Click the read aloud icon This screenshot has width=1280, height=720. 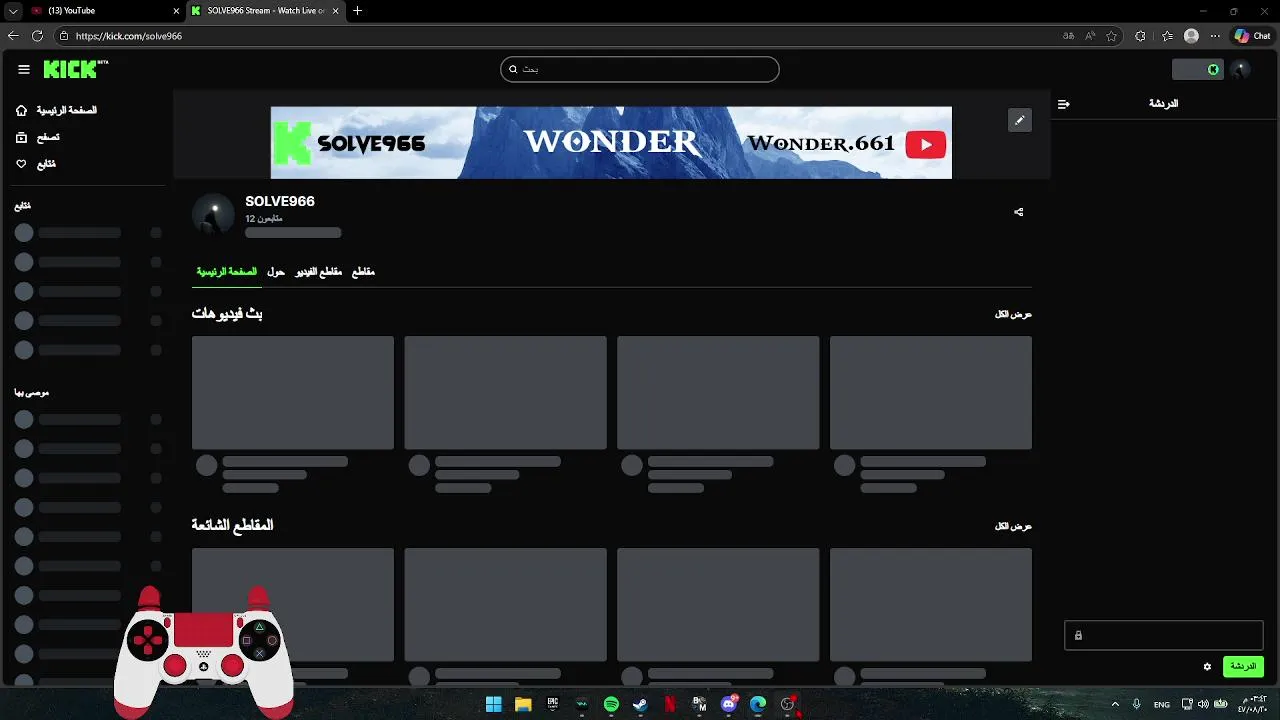(x=1091, y=36)
